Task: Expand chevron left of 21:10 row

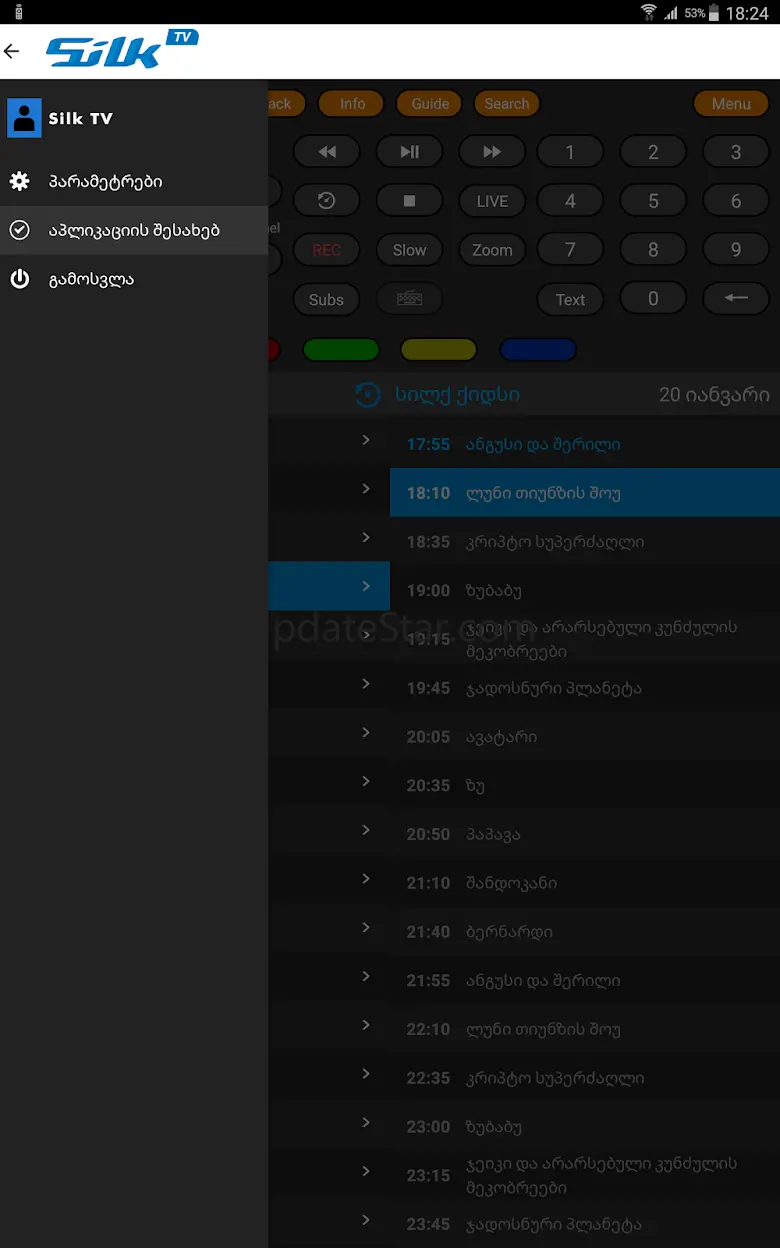Action: [366, 879]
